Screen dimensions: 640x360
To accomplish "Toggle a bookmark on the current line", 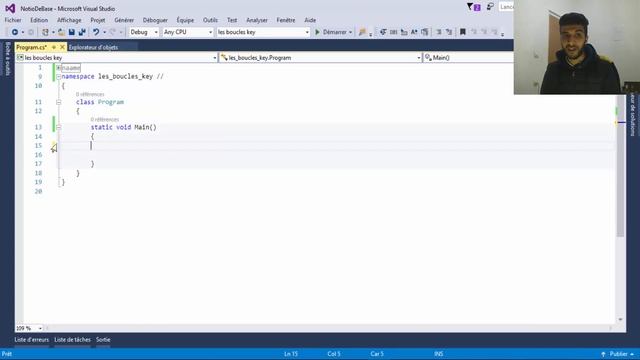I will (x=463, y=32).
